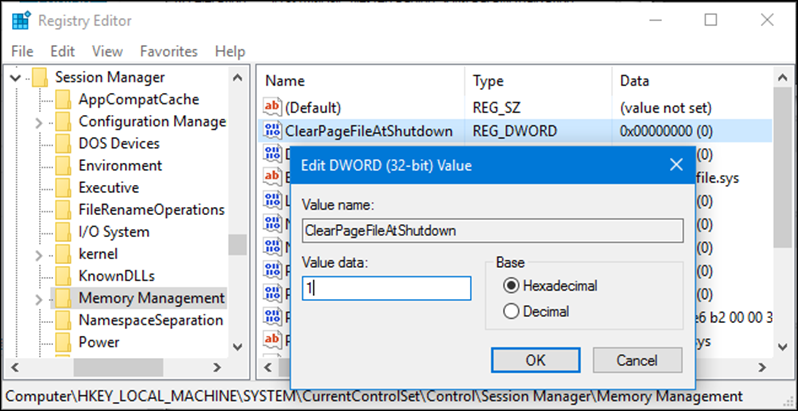Screen dimensions: 798x411
Task: Click the values pane up scroll arrow
Action: 781,78
